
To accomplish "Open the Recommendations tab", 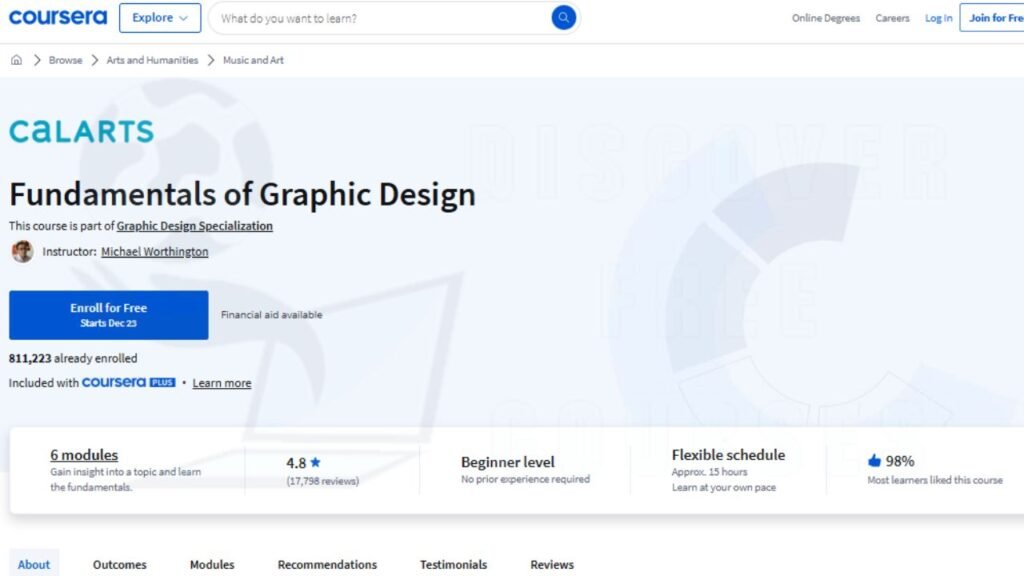I will click(327, 564).
